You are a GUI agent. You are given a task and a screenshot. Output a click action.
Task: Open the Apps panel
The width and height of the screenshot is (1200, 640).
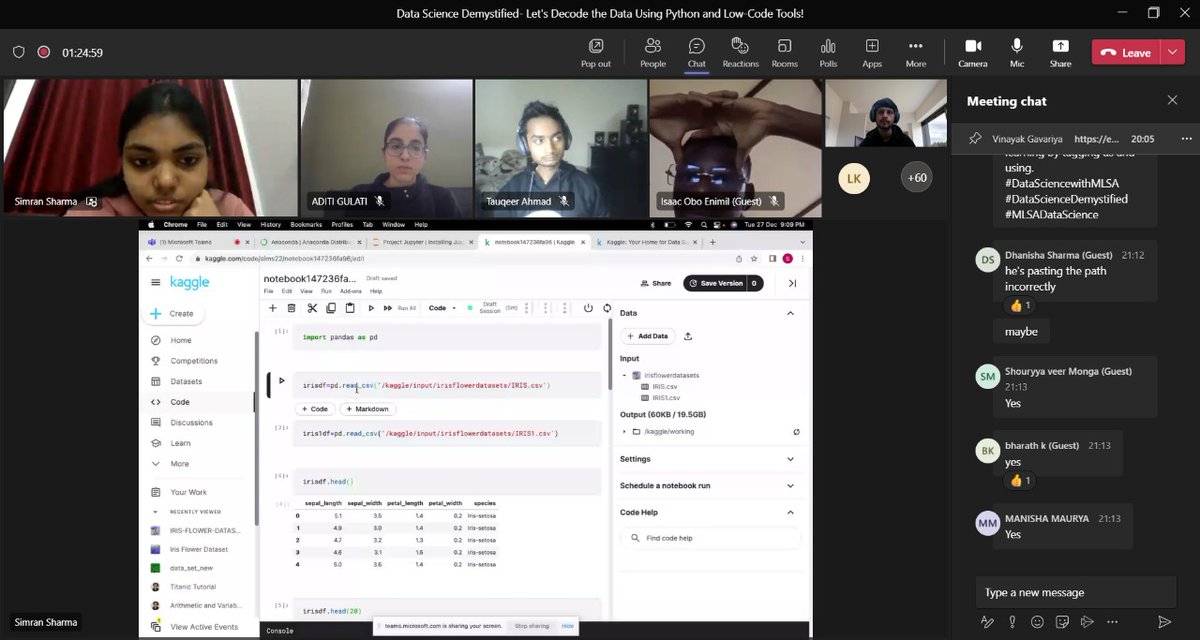[x=872, y=53]
